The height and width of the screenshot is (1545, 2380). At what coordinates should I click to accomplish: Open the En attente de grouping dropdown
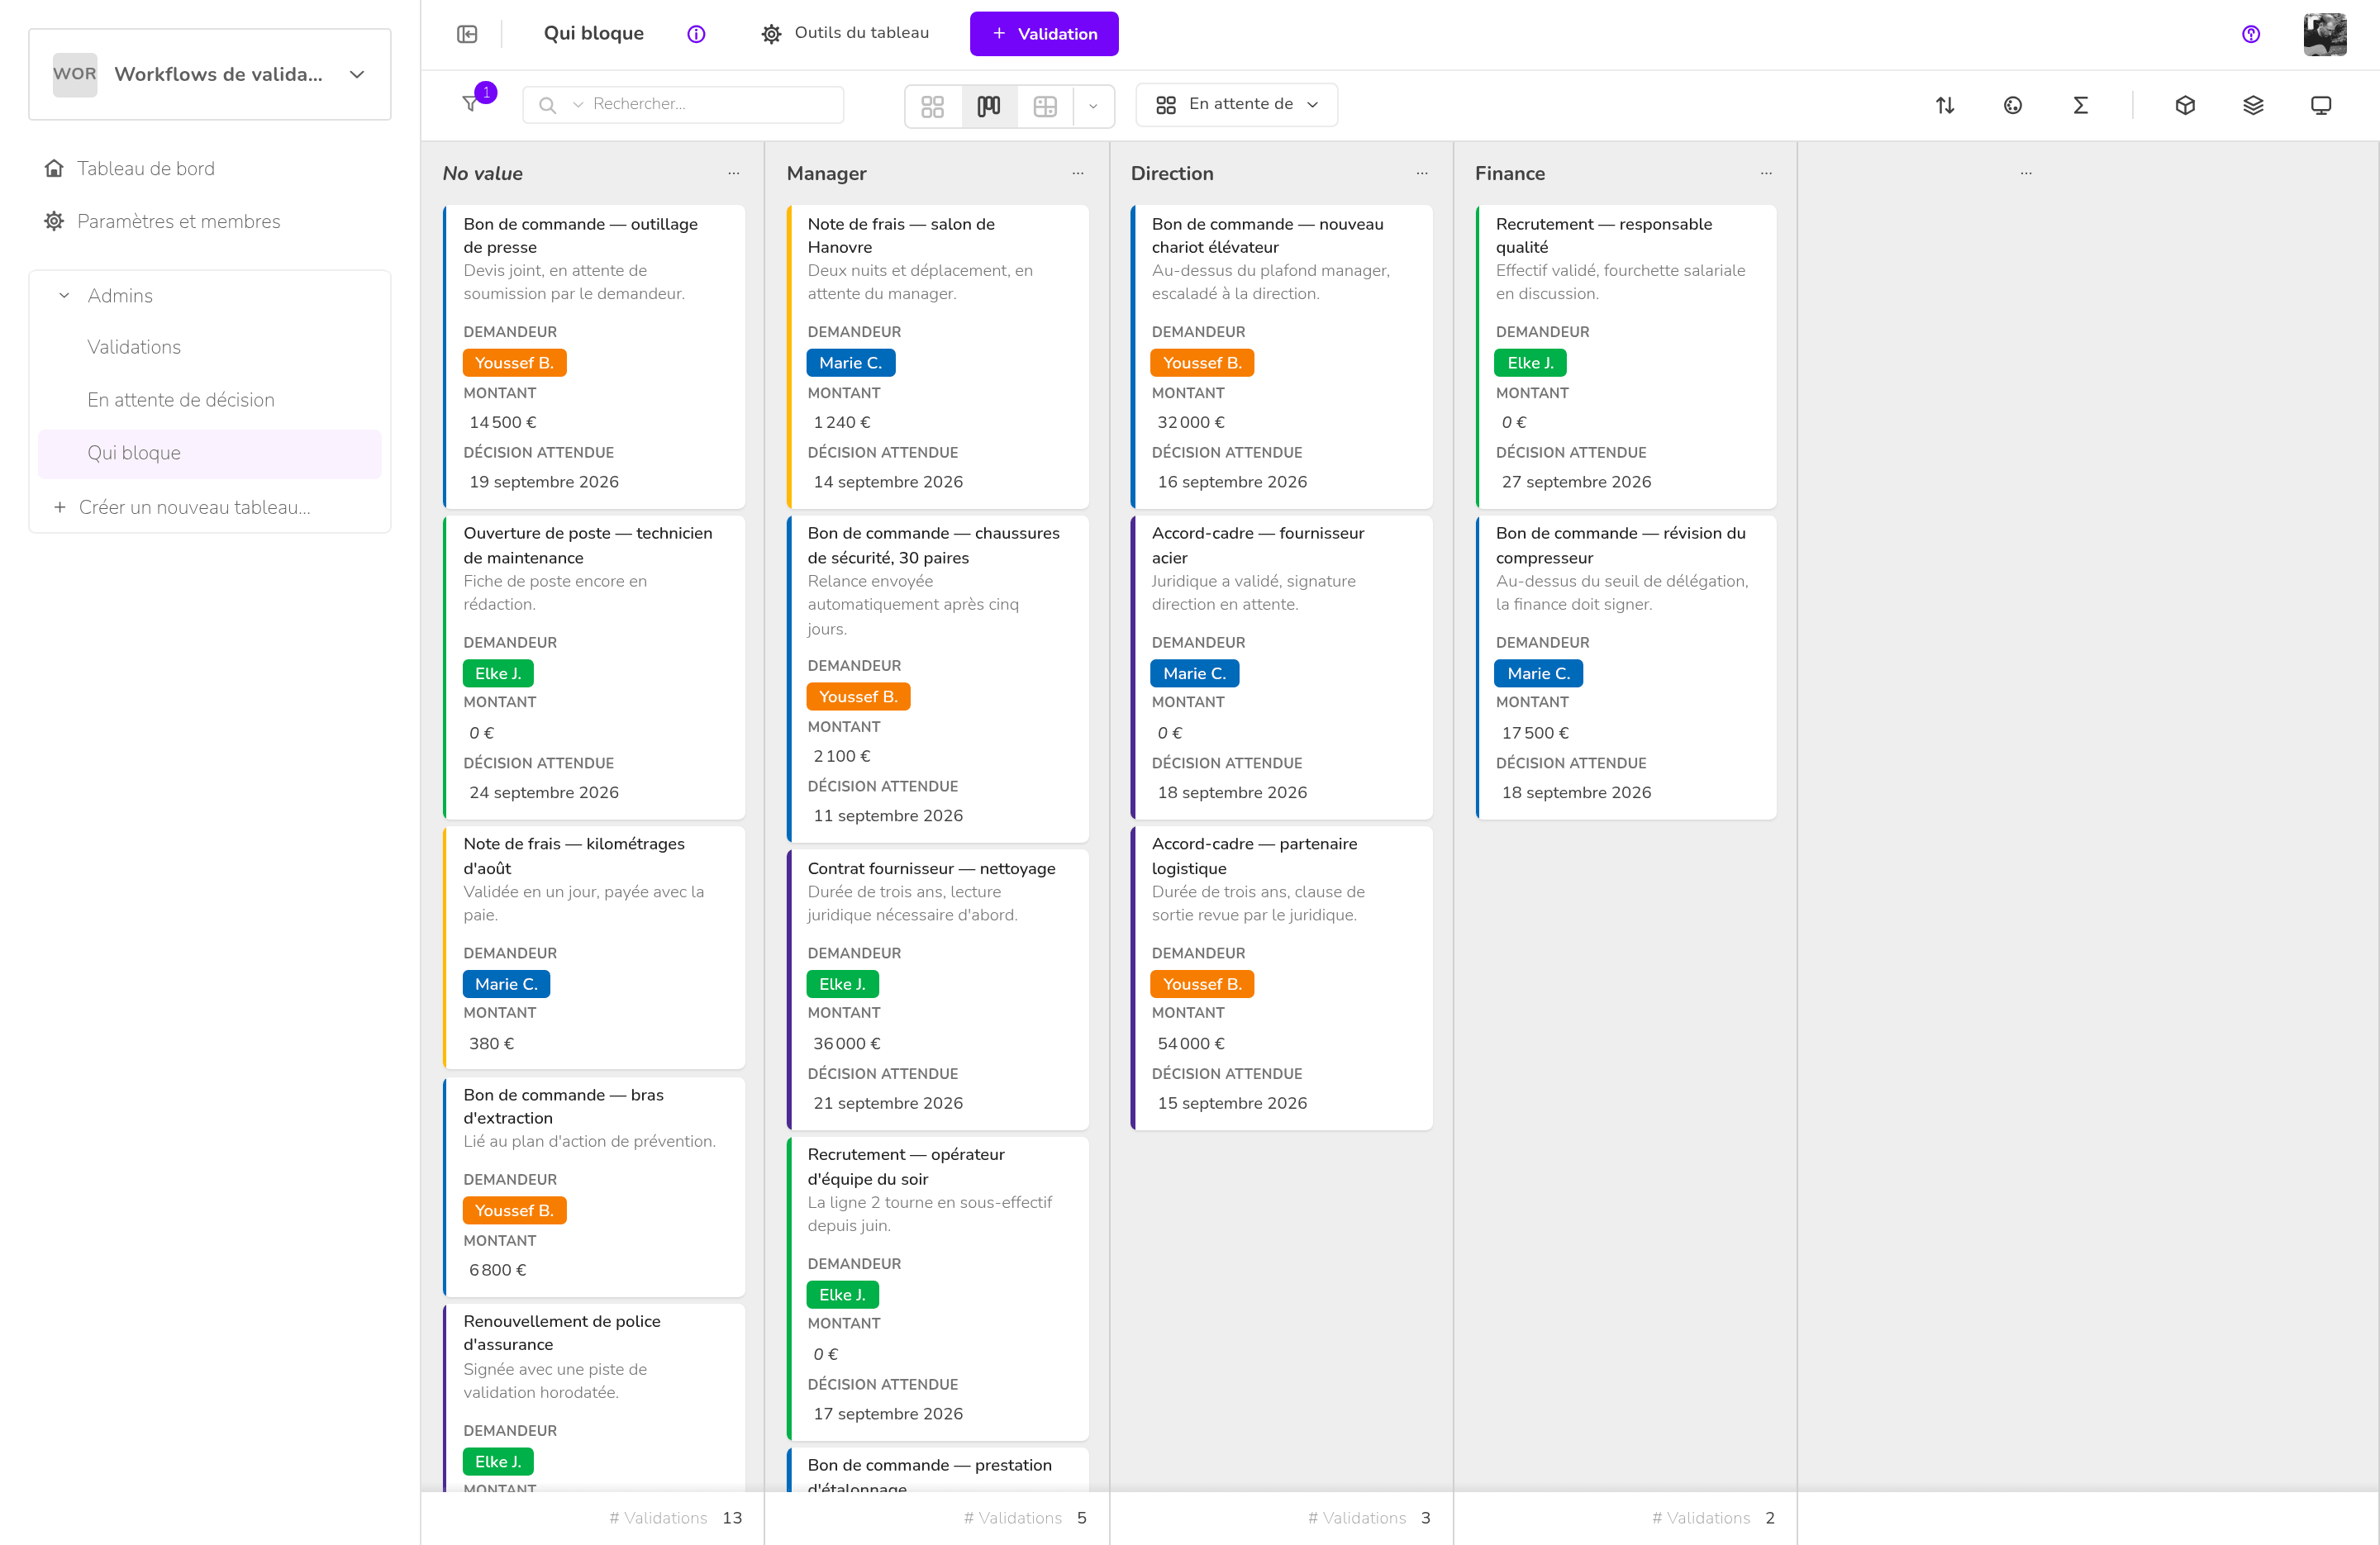[1236, 105]
